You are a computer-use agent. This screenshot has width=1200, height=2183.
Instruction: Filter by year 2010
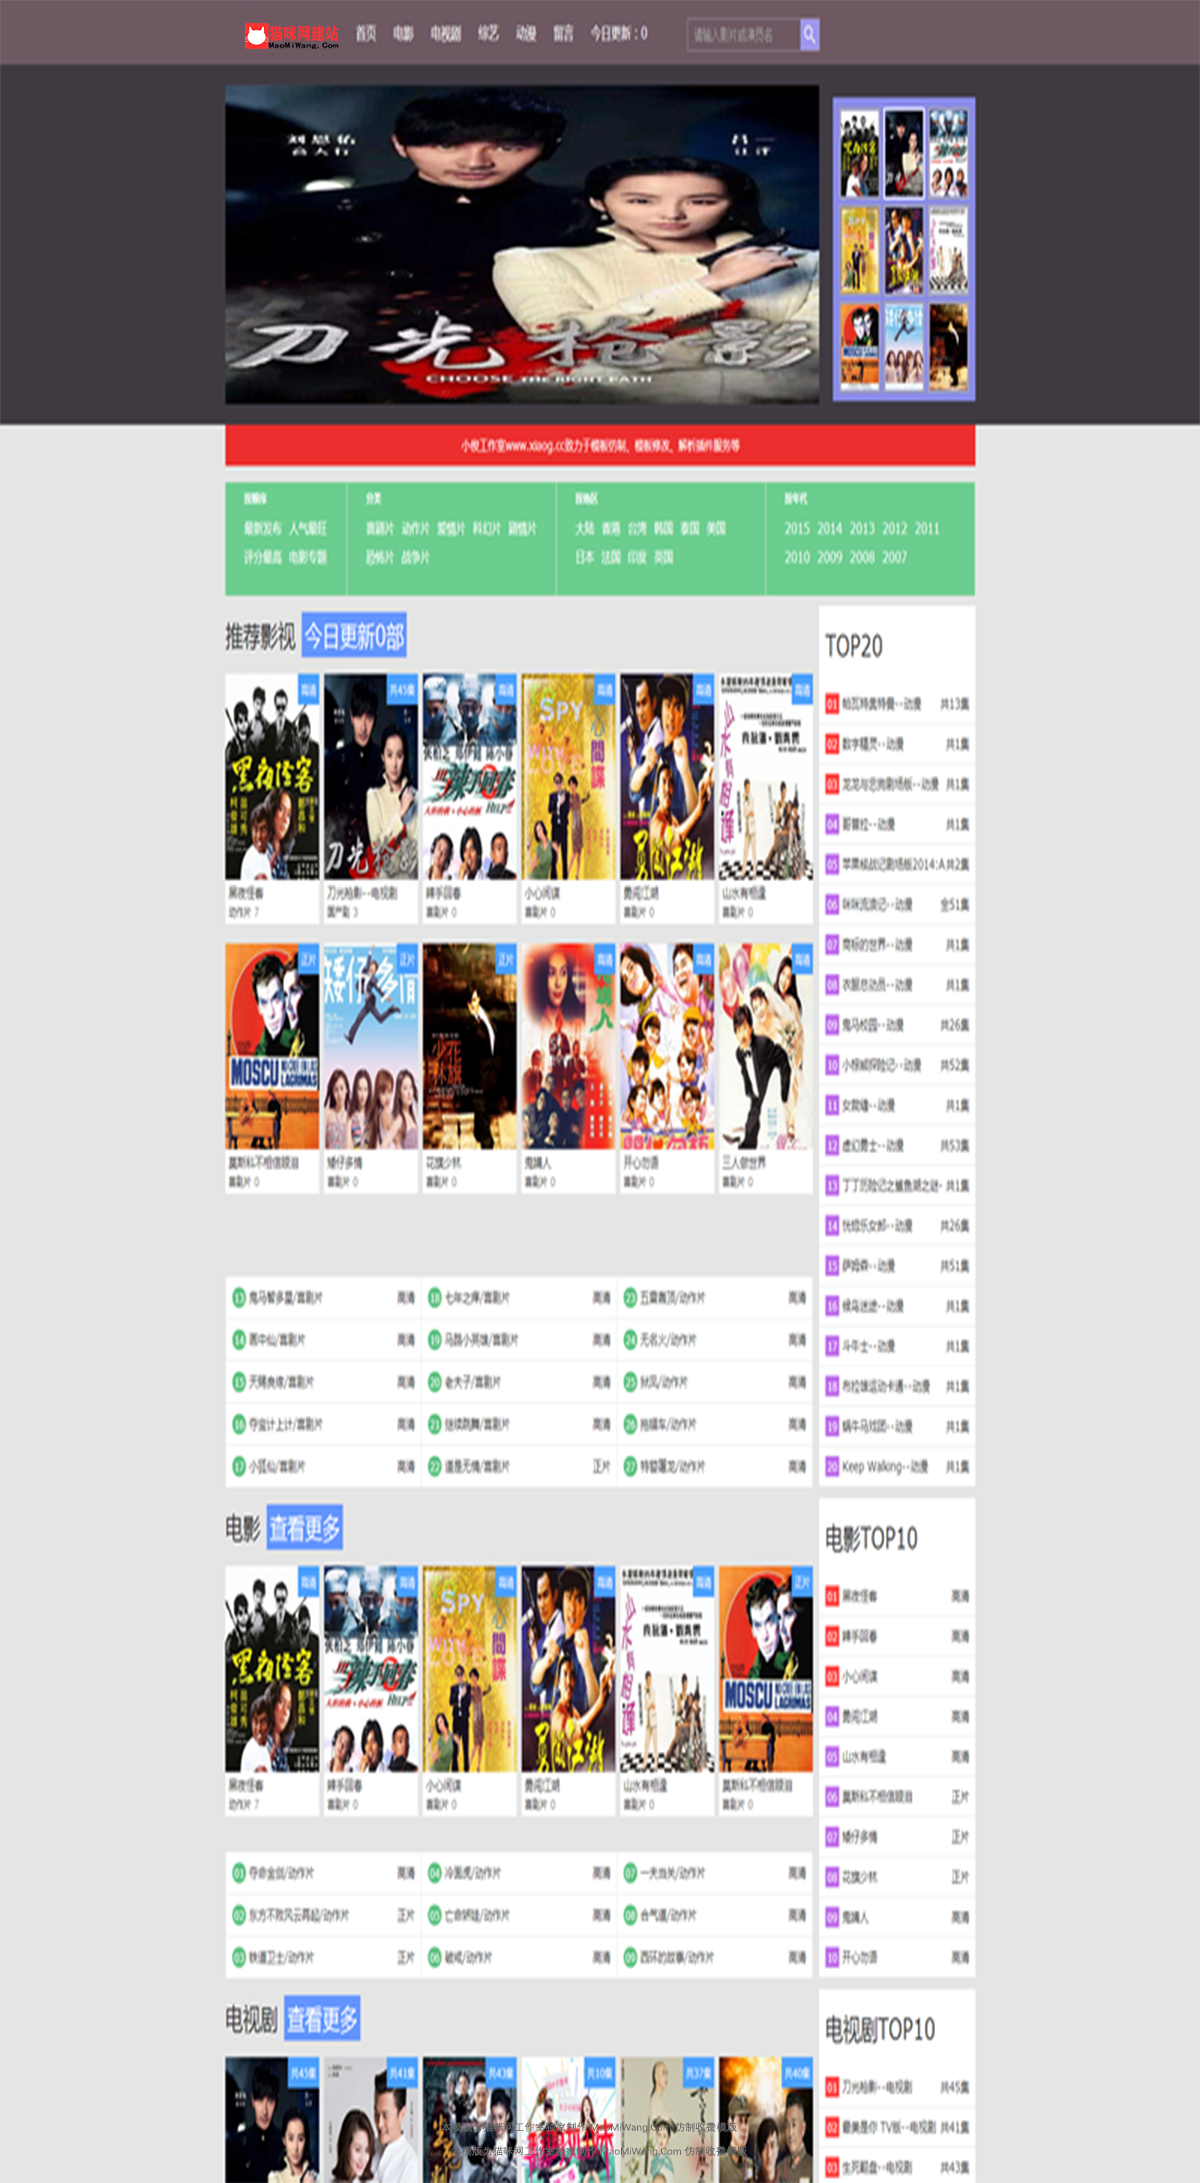(x=797, y=557)
